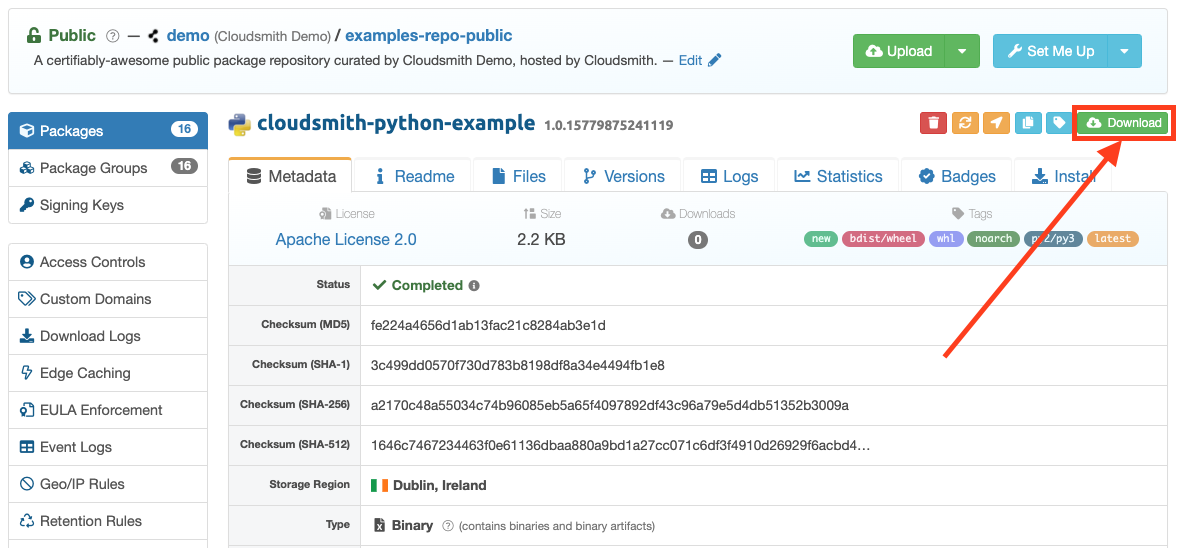Image resolution: width=1181 pixels, height=548 pixels.
Task: Click the cloudsmith-python-example package title
Action: point(396,123)
